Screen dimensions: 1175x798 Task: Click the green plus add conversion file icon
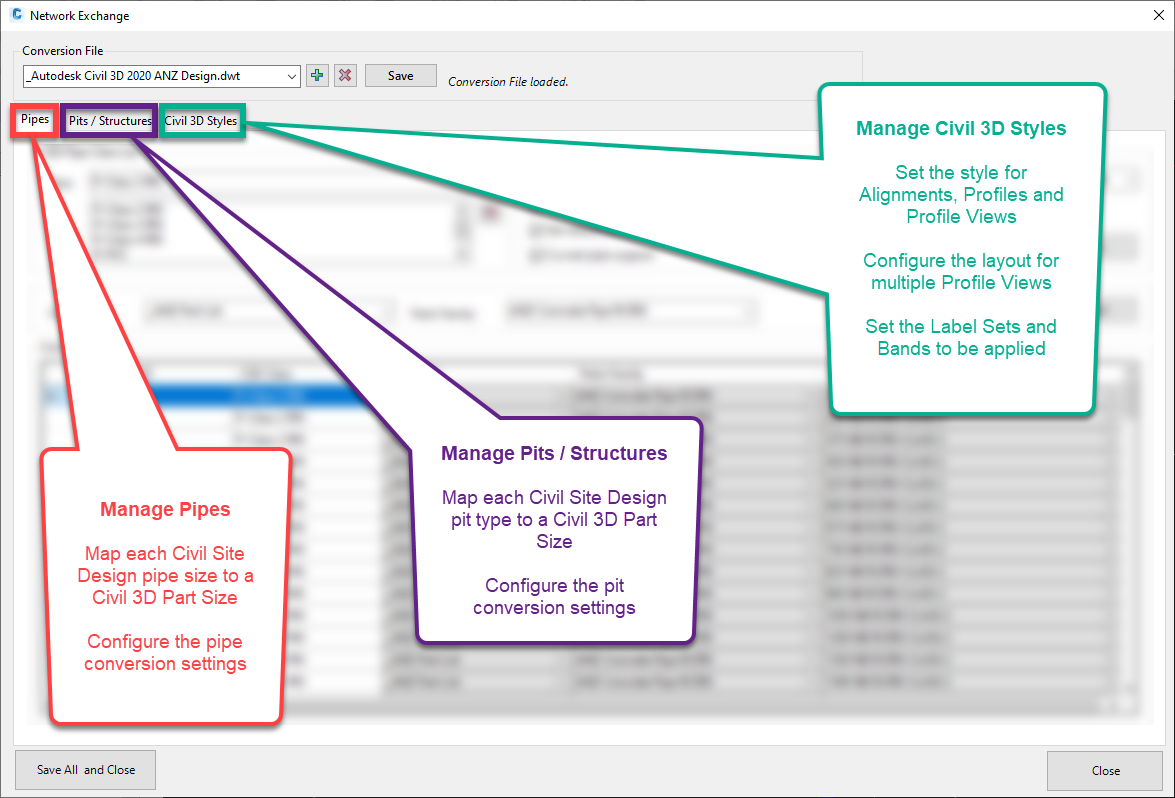click(x=317, y=76)
